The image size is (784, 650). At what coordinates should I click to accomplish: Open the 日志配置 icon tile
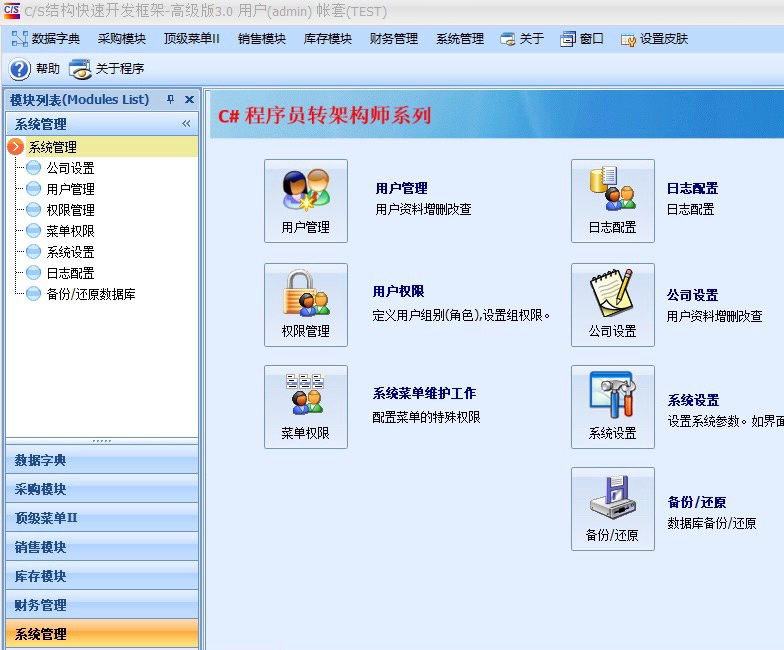612,201
